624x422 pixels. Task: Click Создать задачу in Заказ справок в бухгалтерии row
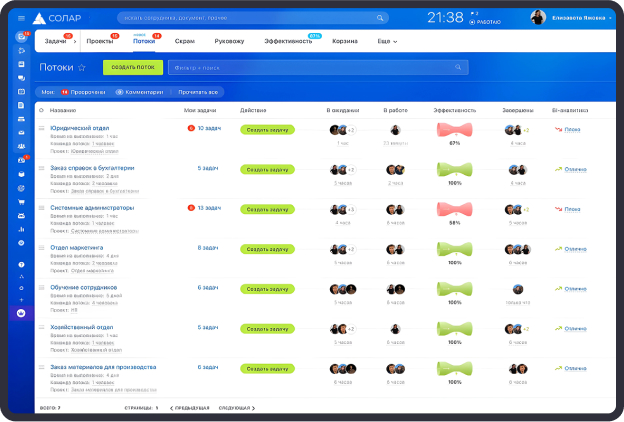point(267,170)
